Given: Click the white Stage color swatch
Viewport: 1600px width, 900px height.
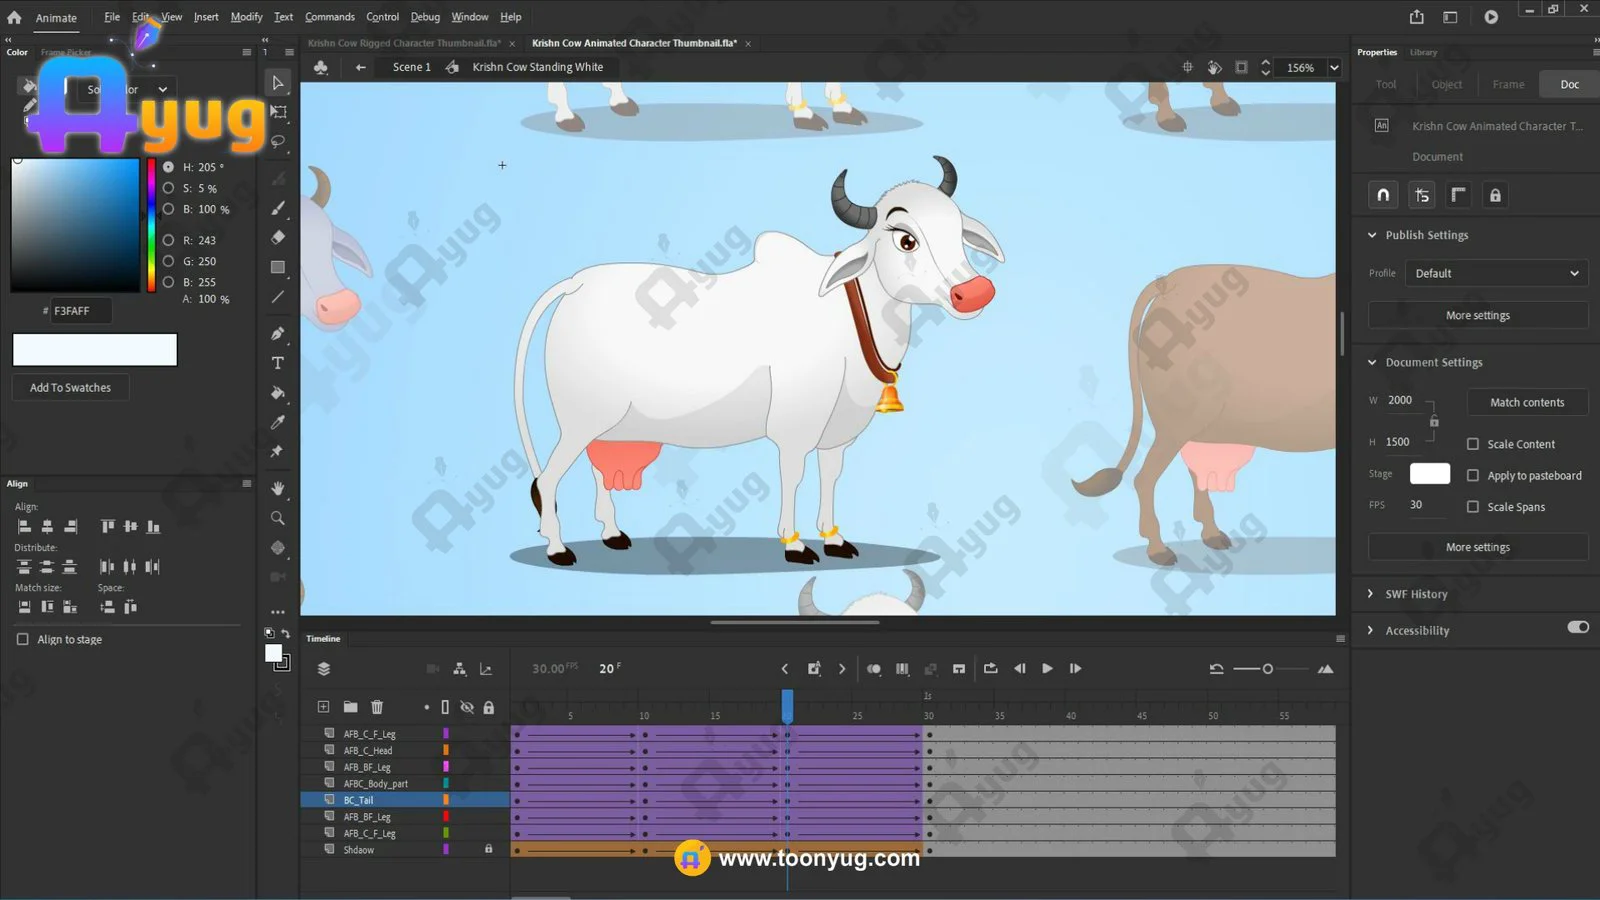Looking at the screenshot, I should click(x=1429, y=474).
